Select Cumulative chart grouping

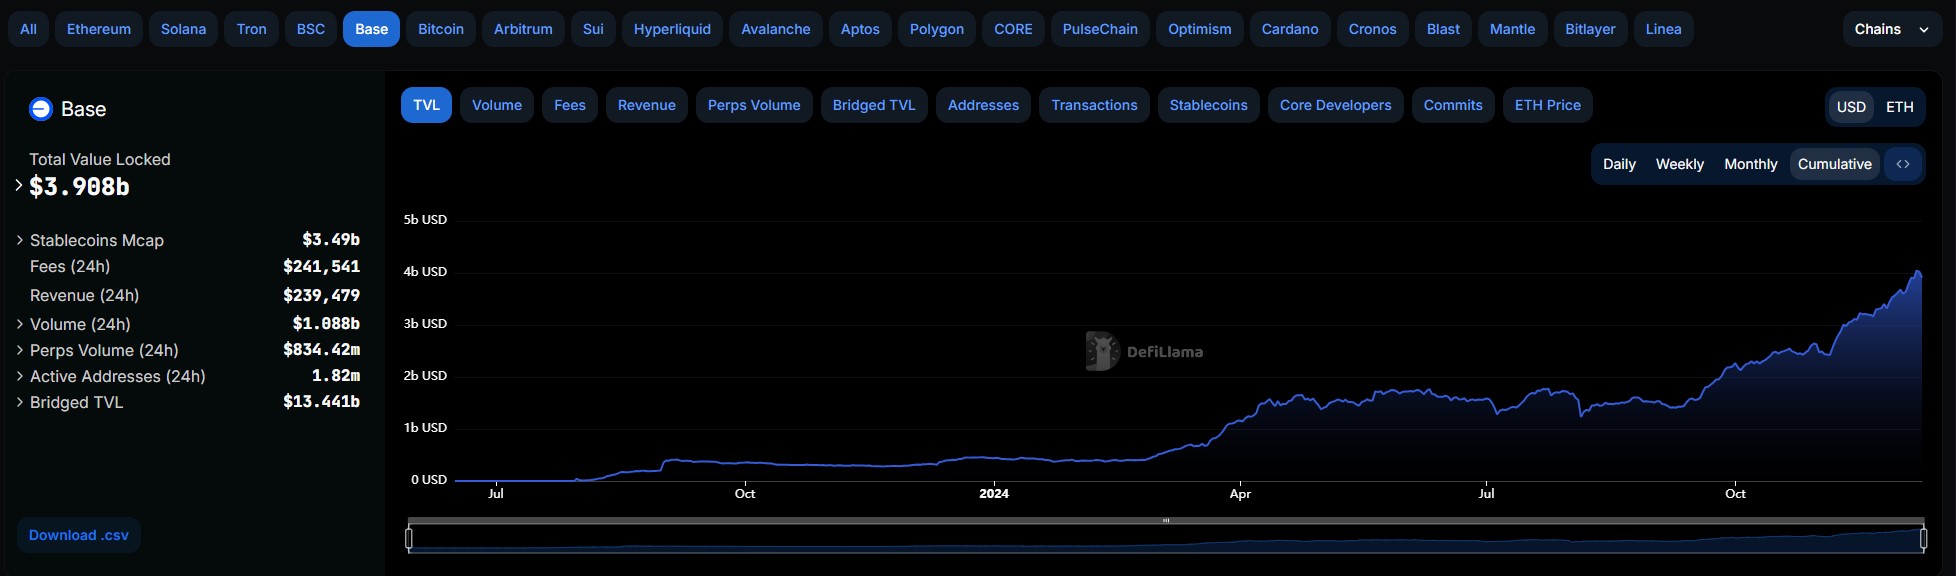tap(1834, 164)
